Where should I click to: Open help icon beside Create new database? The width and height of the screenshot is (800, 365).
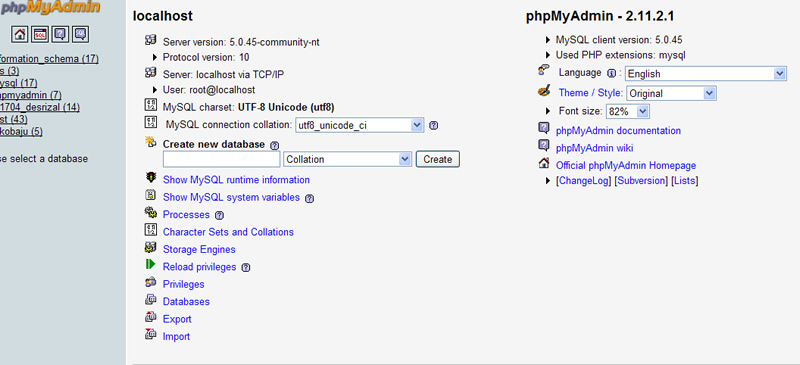point(274,145)
